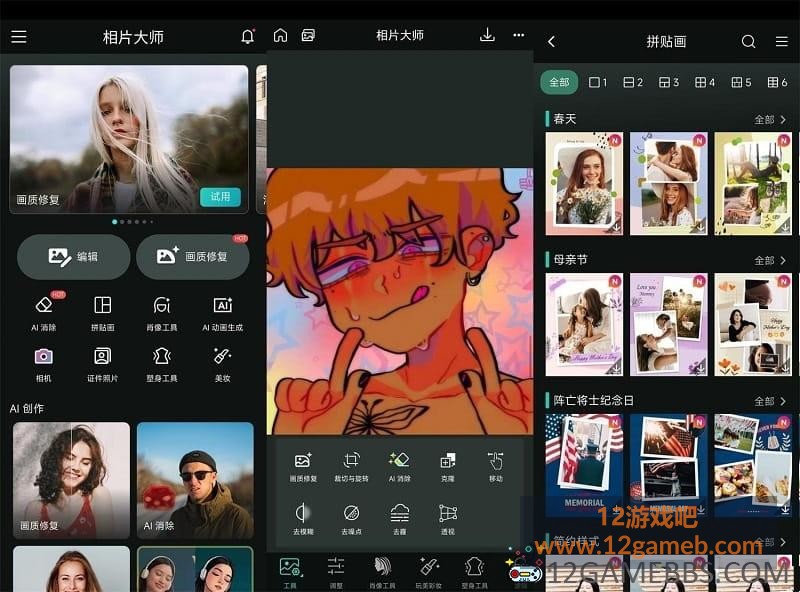
Task: Open the 画质修复 AI 创作 card
Action: [71, 480]
